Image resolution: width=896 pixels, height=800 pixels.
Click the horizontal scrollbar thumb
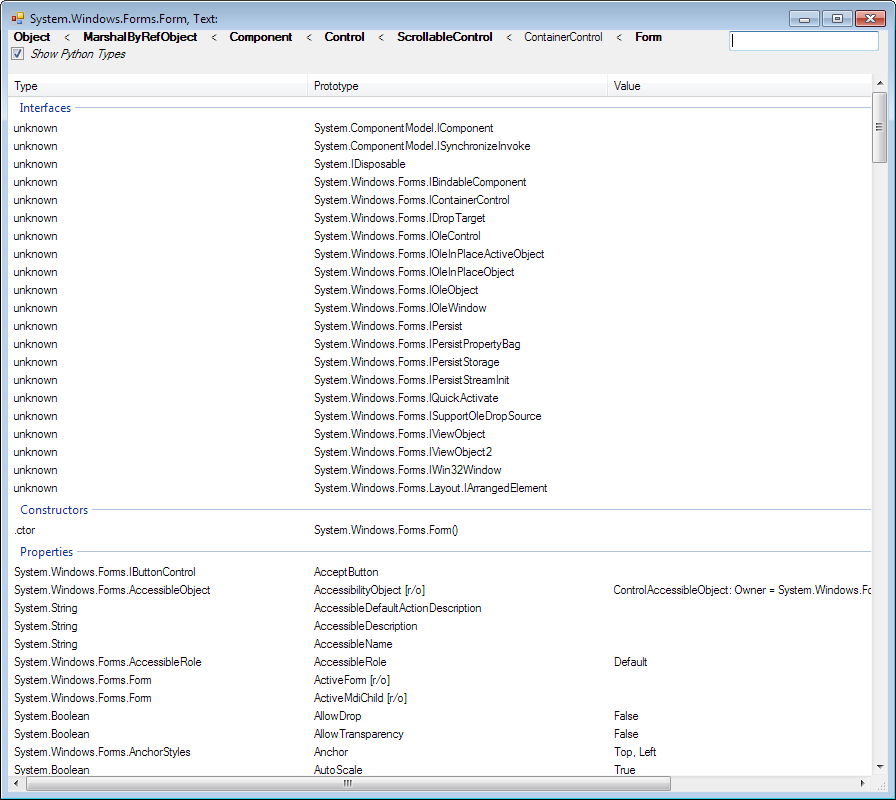coord(348,783)
